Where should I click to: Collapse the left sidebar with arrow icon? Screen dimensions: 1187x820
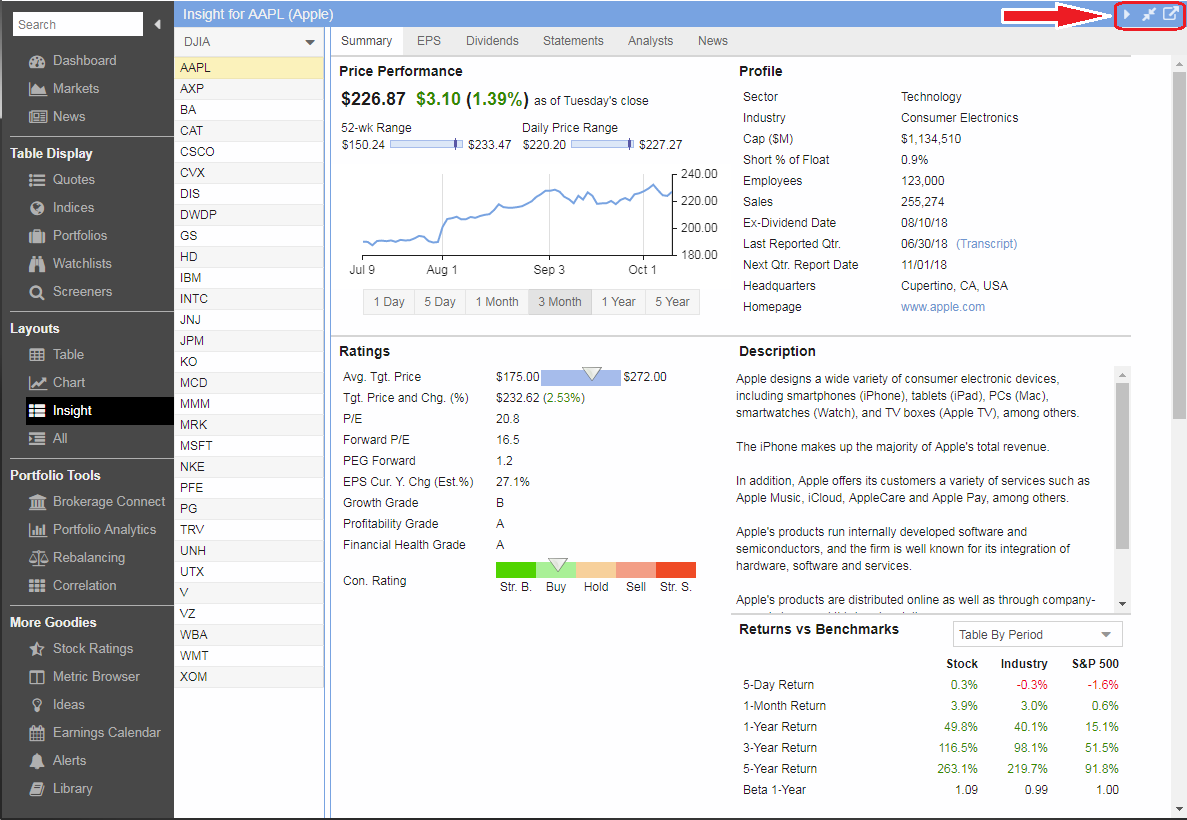click(x=158, y=24)
